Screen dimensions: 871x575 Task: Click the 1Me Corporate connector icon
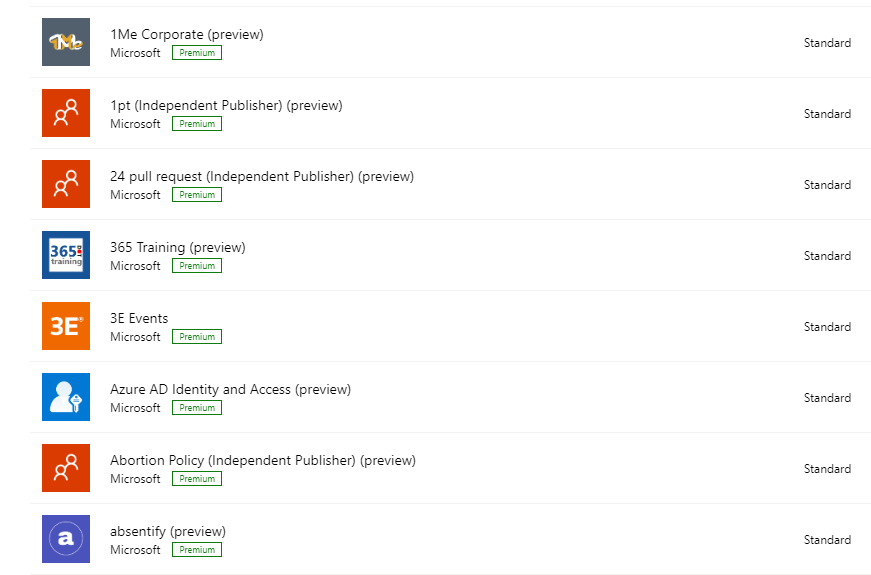click(x=66, y=42)
